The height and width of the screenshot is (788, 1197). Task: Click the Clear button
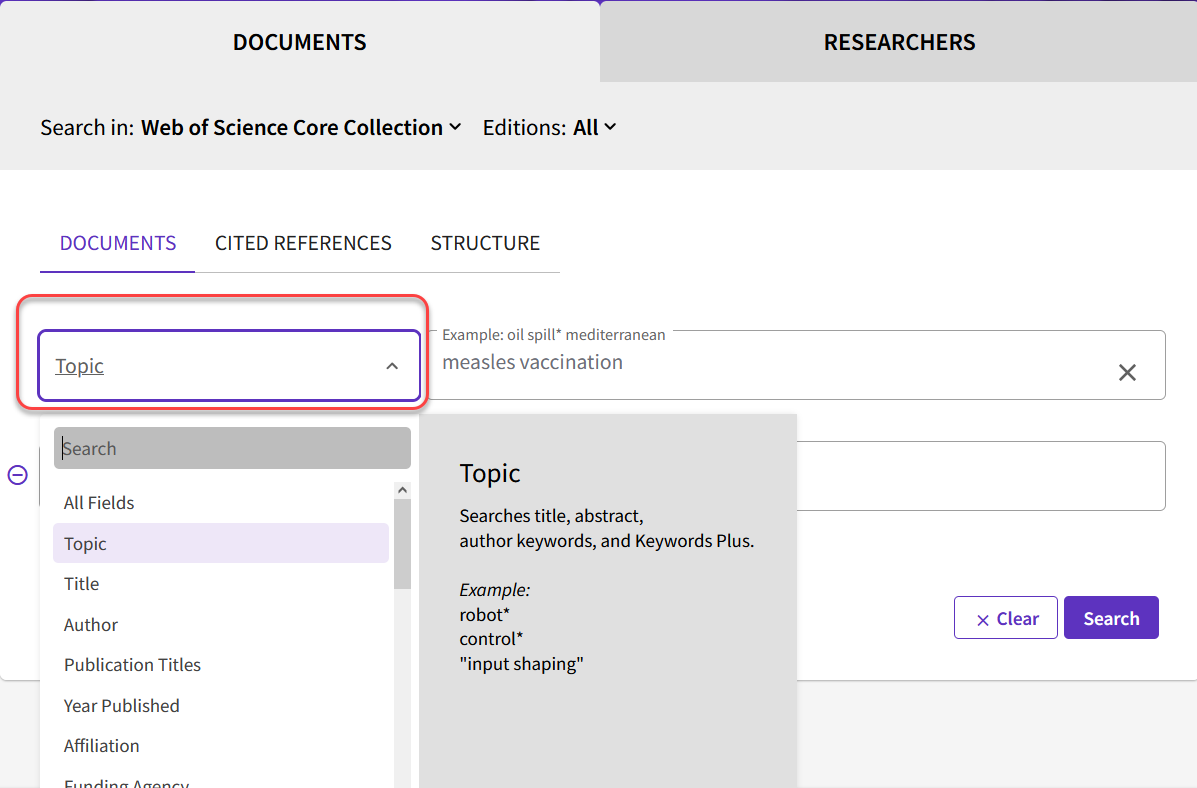point(1005,618)
